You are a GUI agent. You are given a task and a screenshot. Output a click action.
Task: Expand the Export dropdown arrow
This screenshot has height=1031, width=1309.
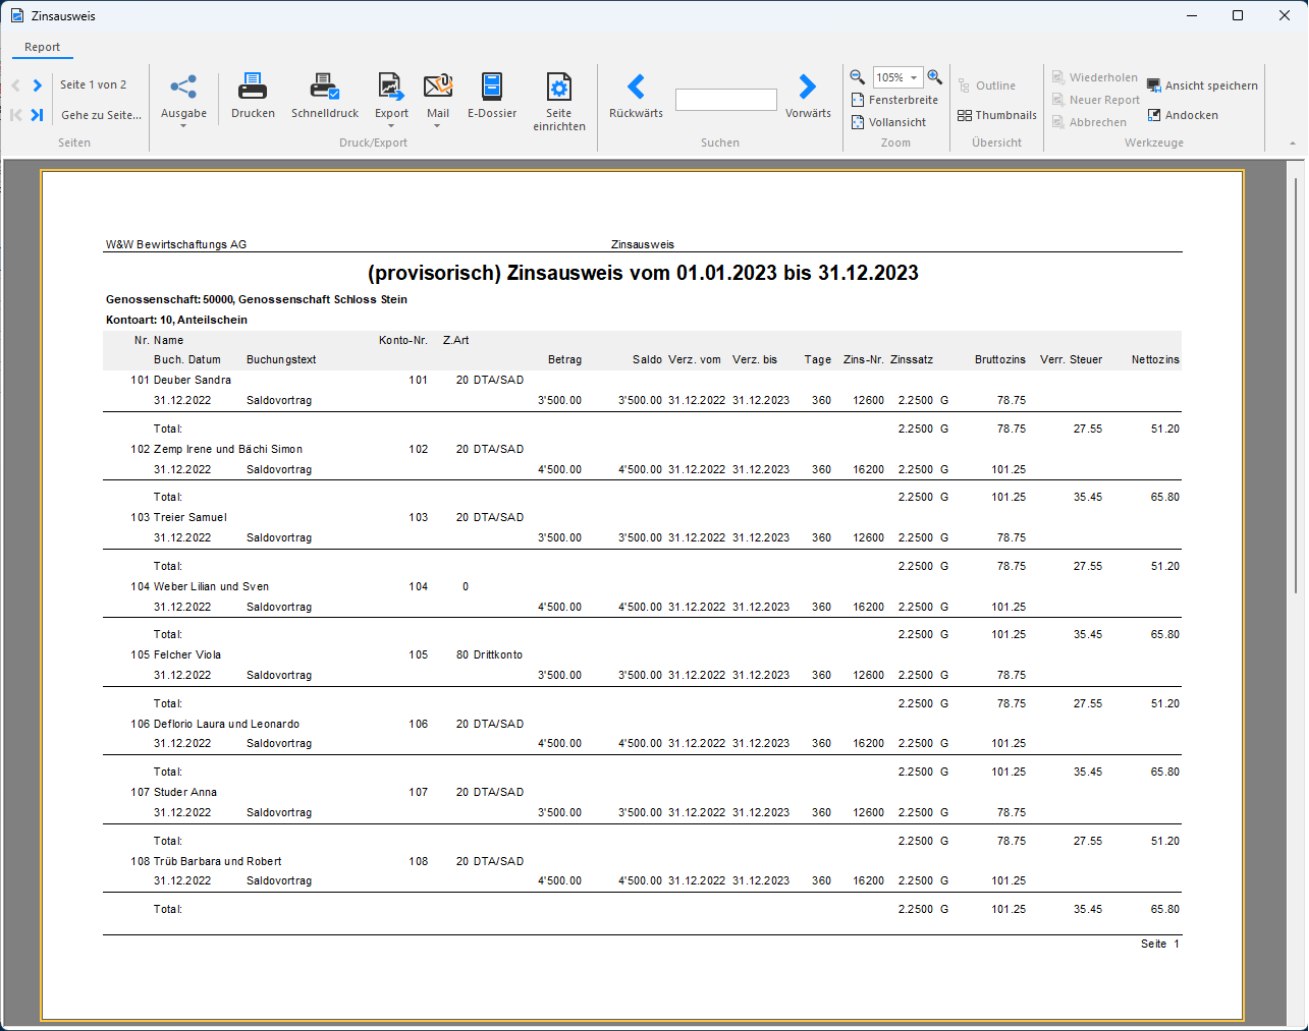(391, 126)
